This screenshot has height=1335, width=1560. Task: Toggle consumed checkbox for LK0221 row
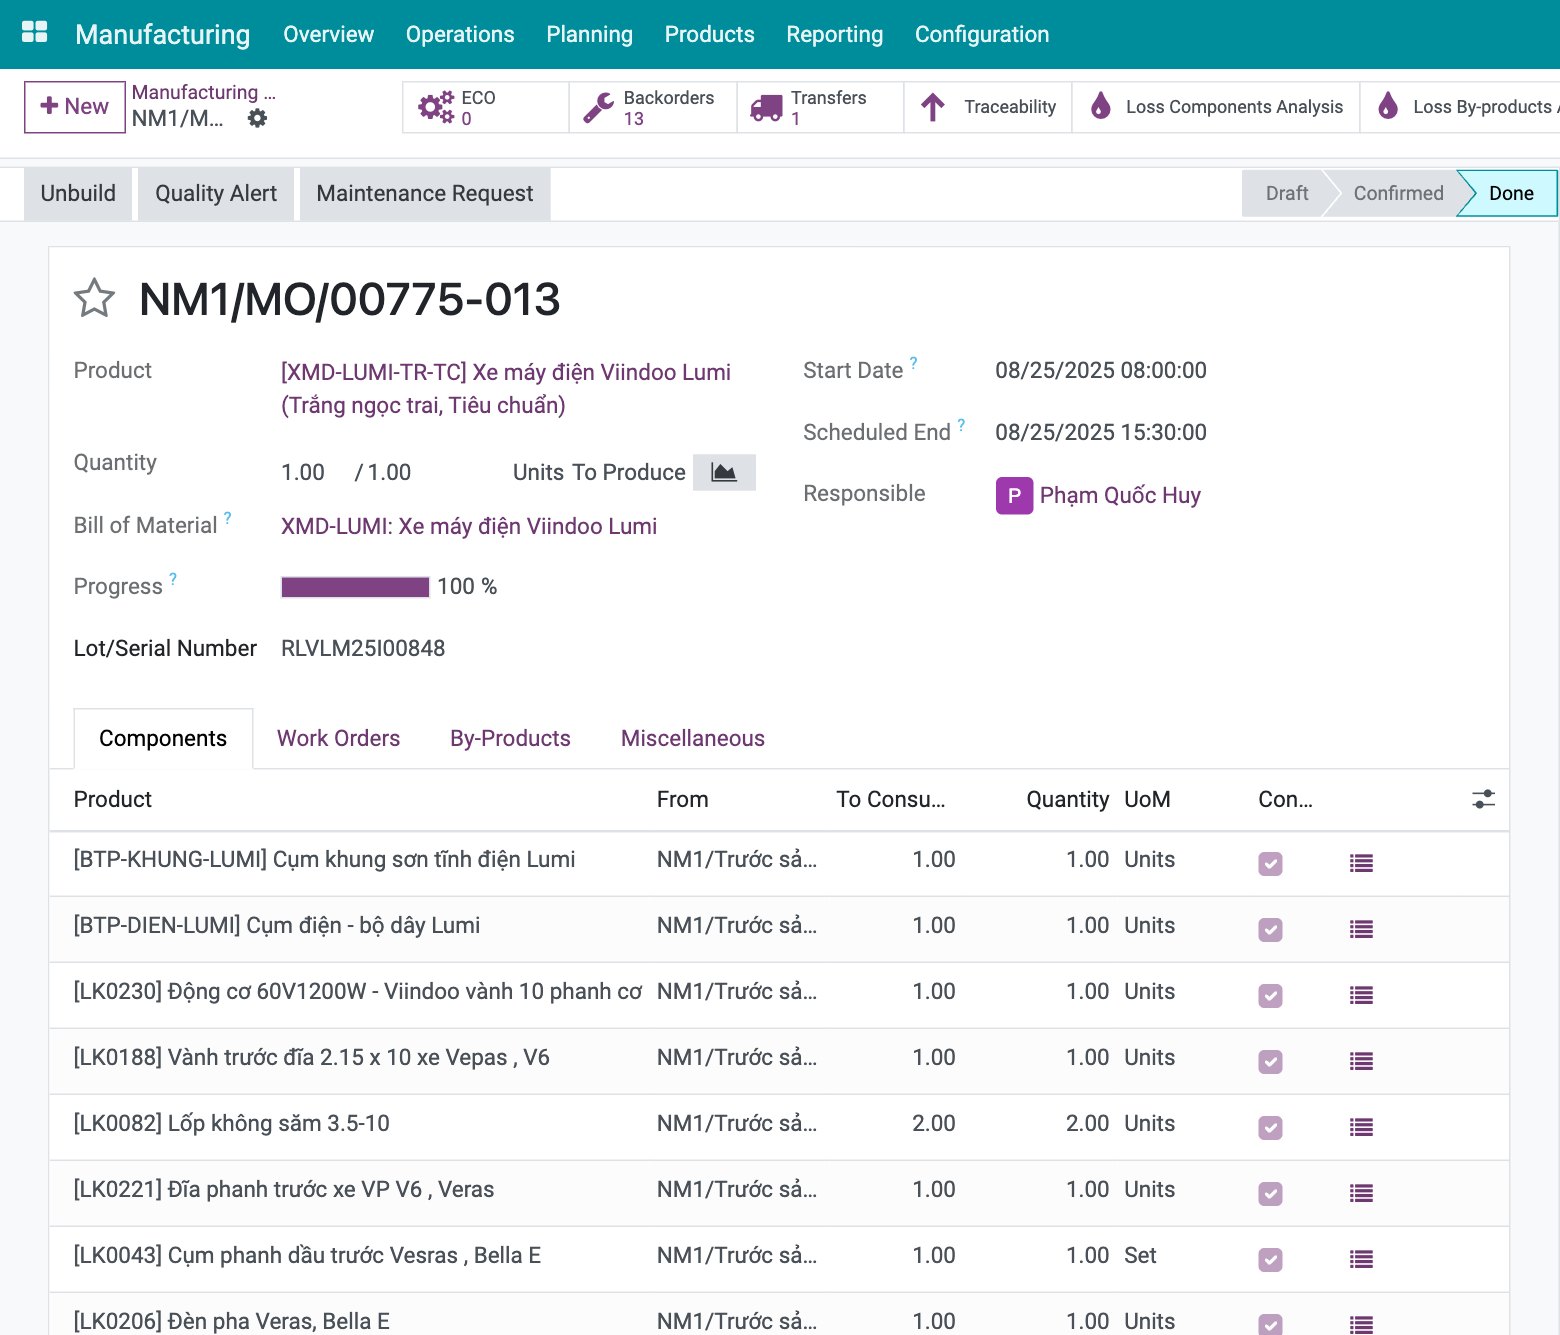click(x=1270, y=1193)
